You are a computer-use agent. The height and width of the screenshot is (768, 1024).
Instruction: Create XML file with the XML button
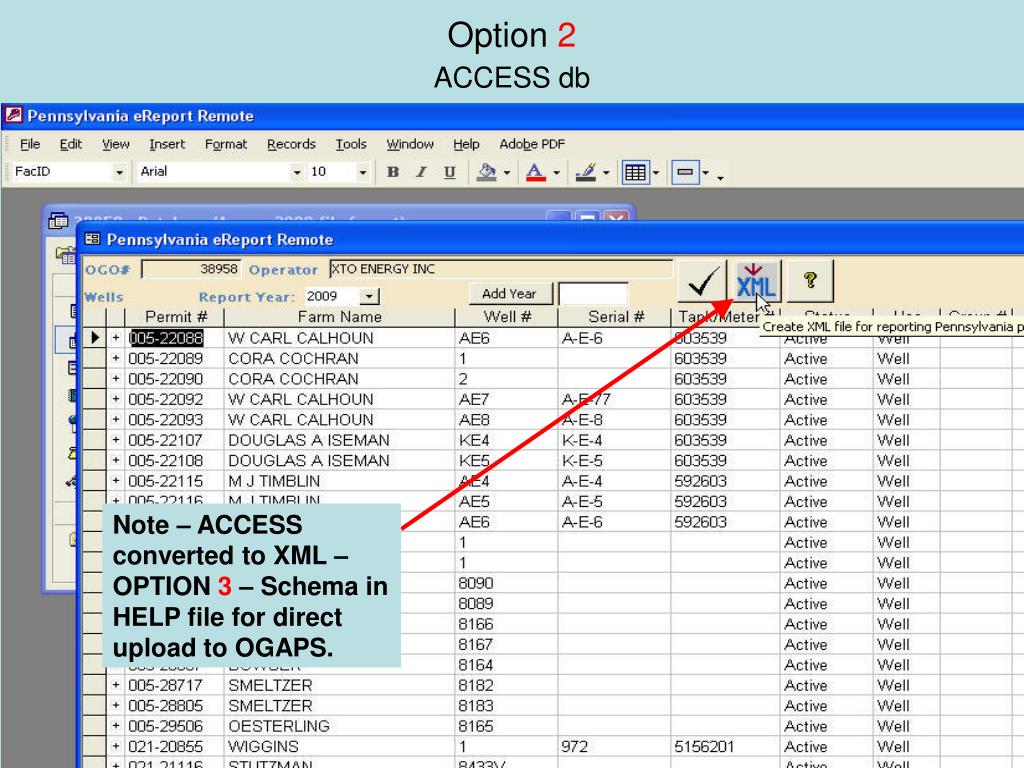click(756, 281)
